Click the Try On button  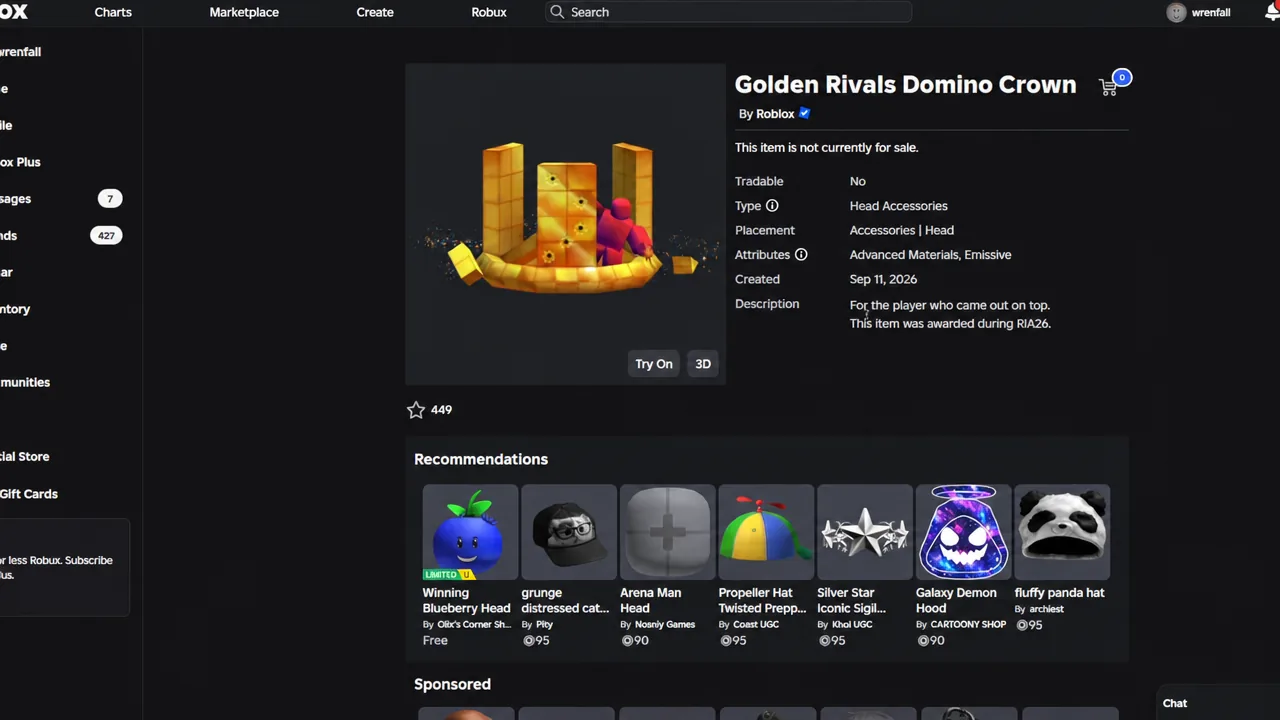654,364
